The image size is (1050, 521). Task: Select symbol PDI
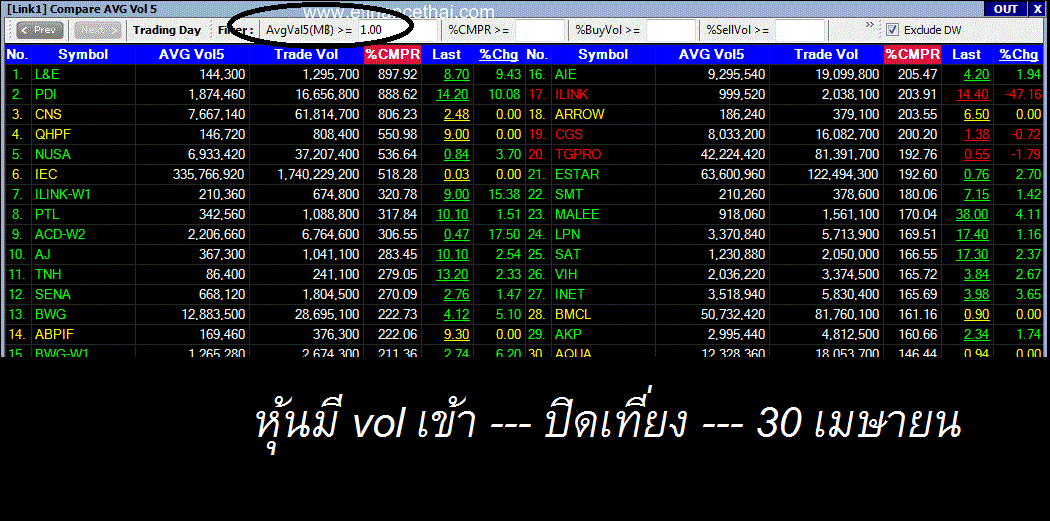point(46,94)
